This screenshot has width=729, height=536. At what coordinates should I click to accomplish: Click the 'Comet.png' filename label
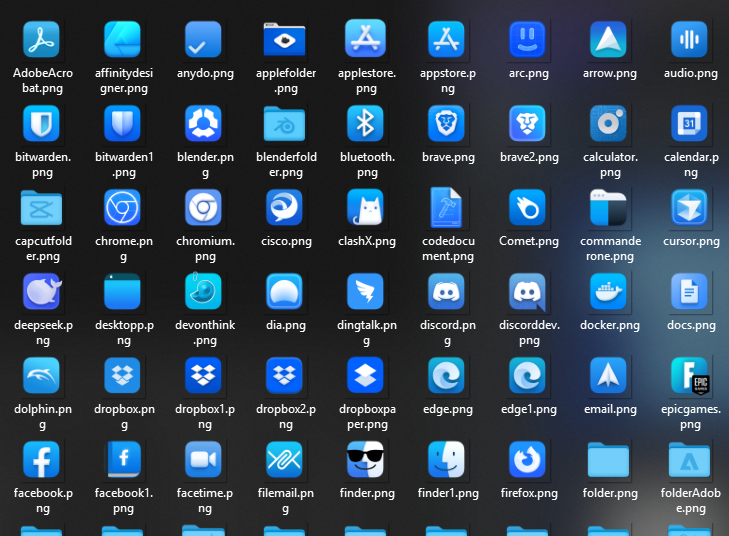[x=529, y=241]
